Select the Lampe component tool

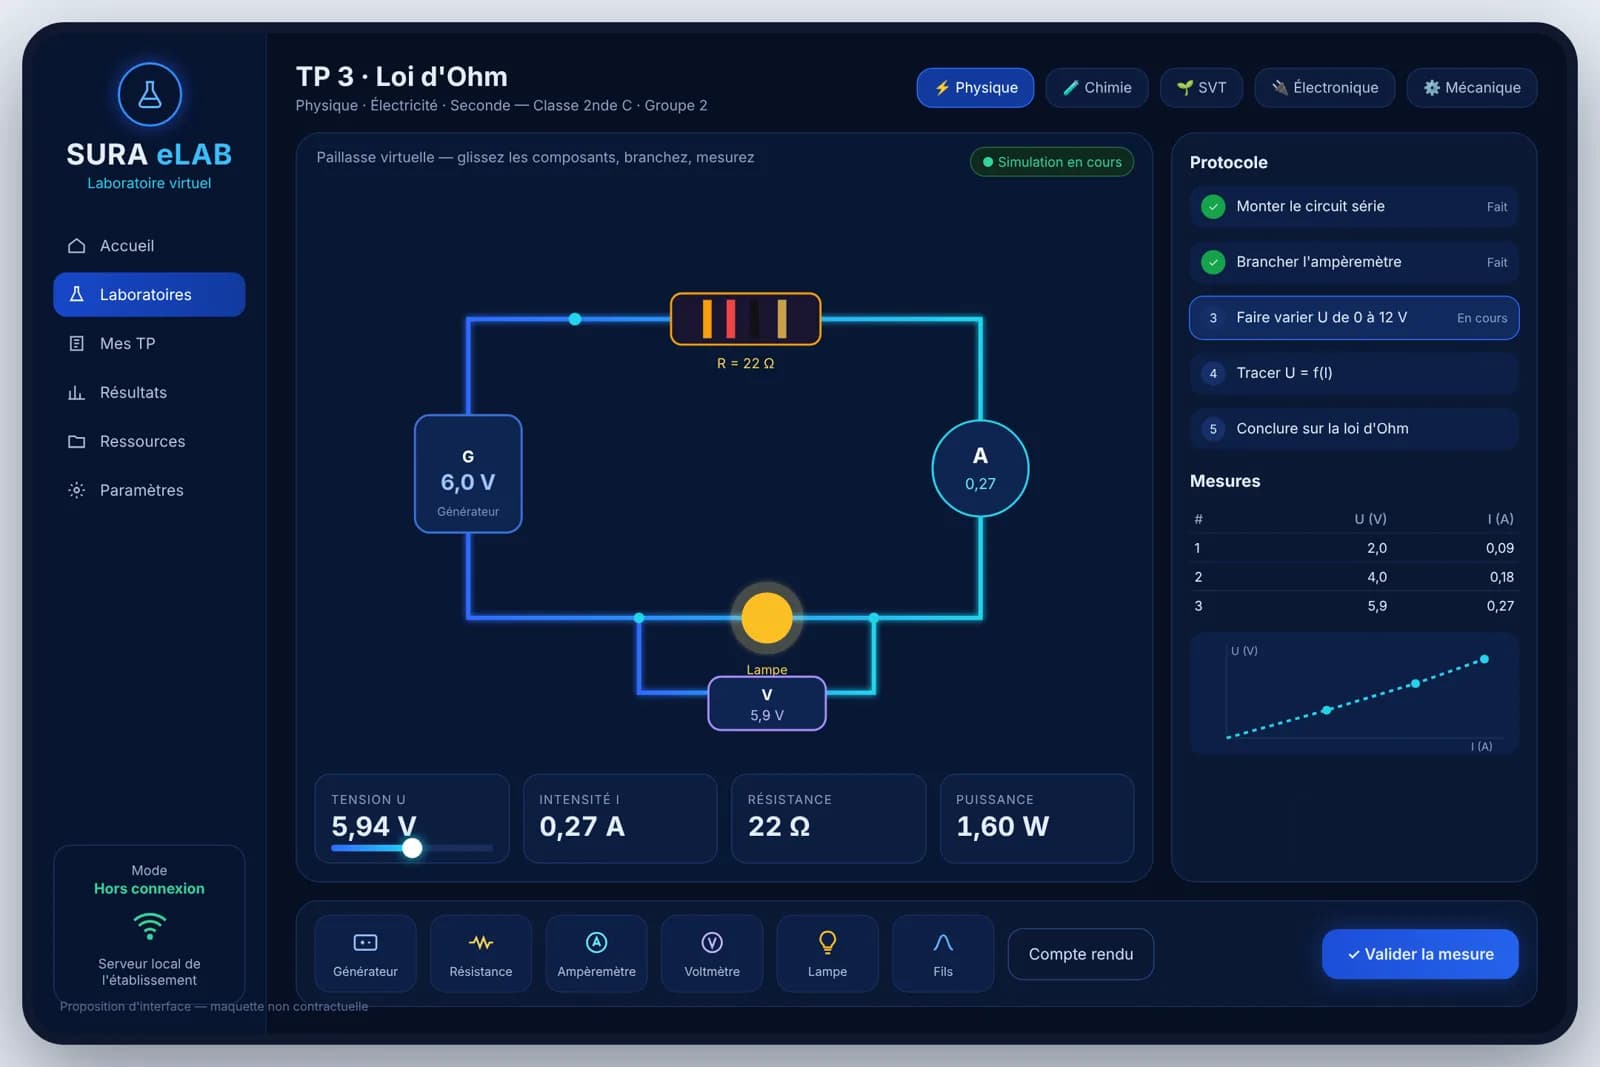(827, 954)
